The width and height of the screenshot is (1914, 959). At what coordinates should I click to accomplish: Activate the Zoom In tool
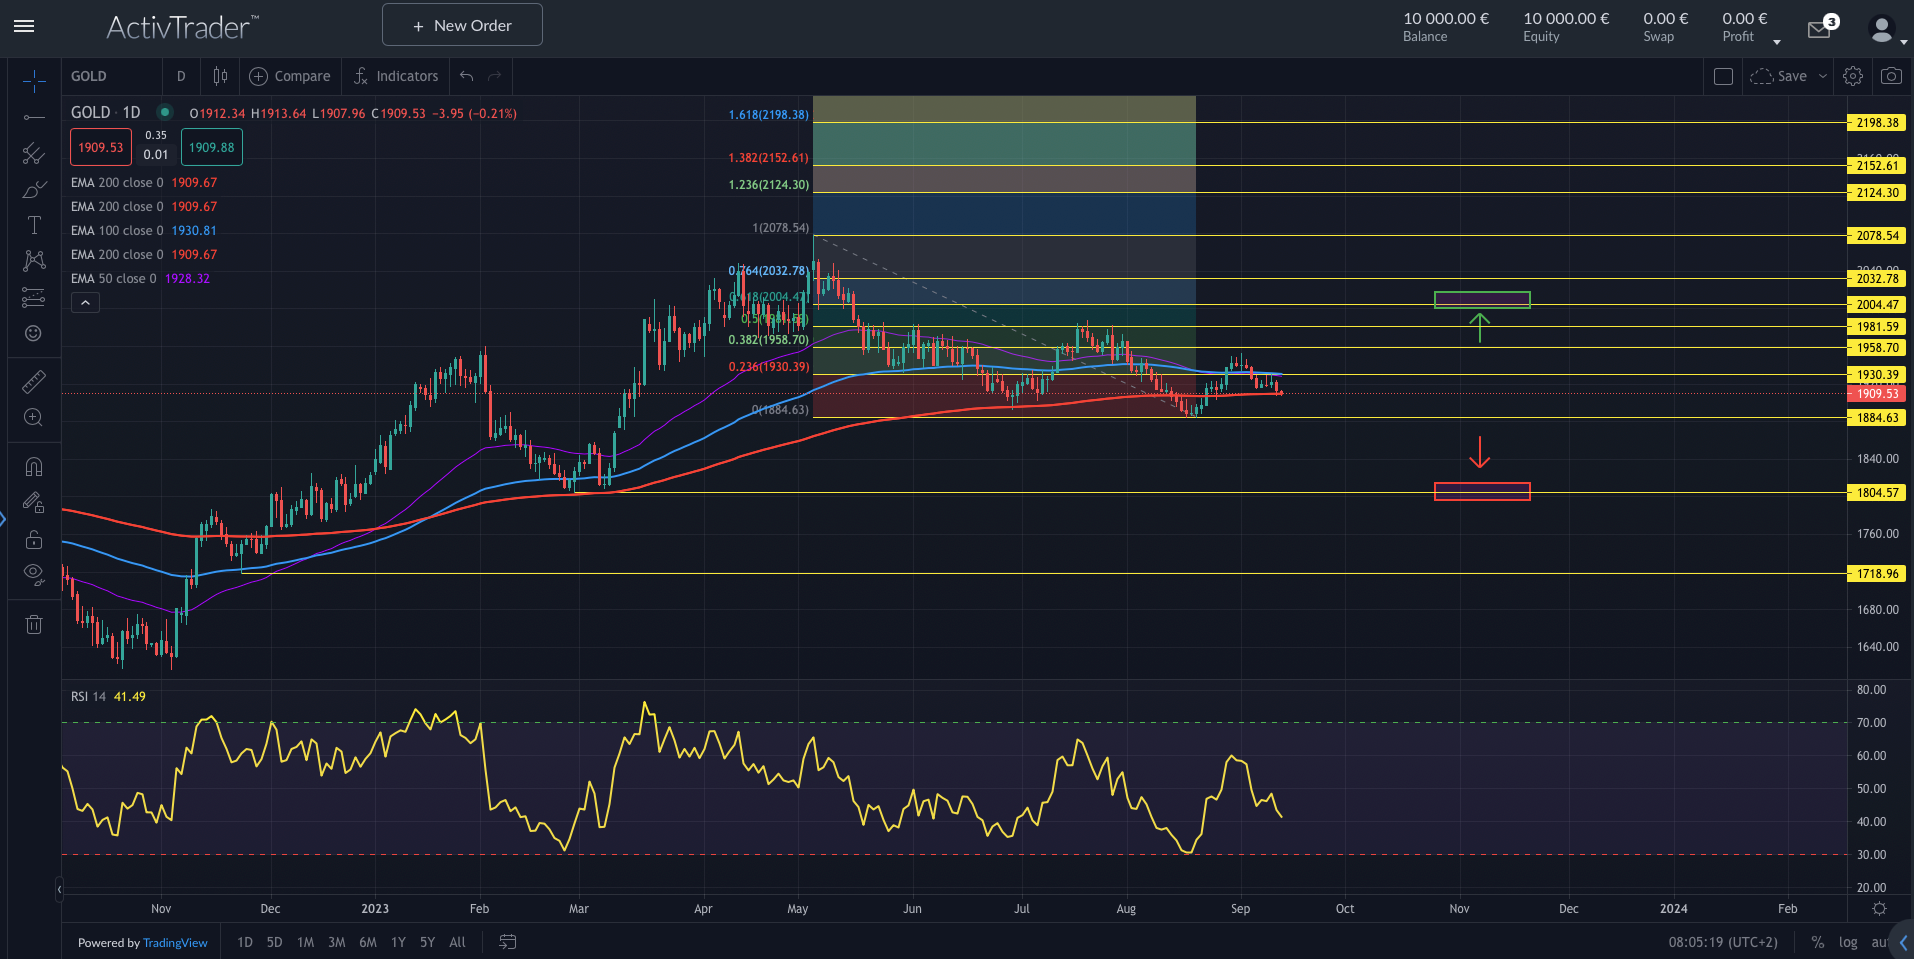point(33,417)
